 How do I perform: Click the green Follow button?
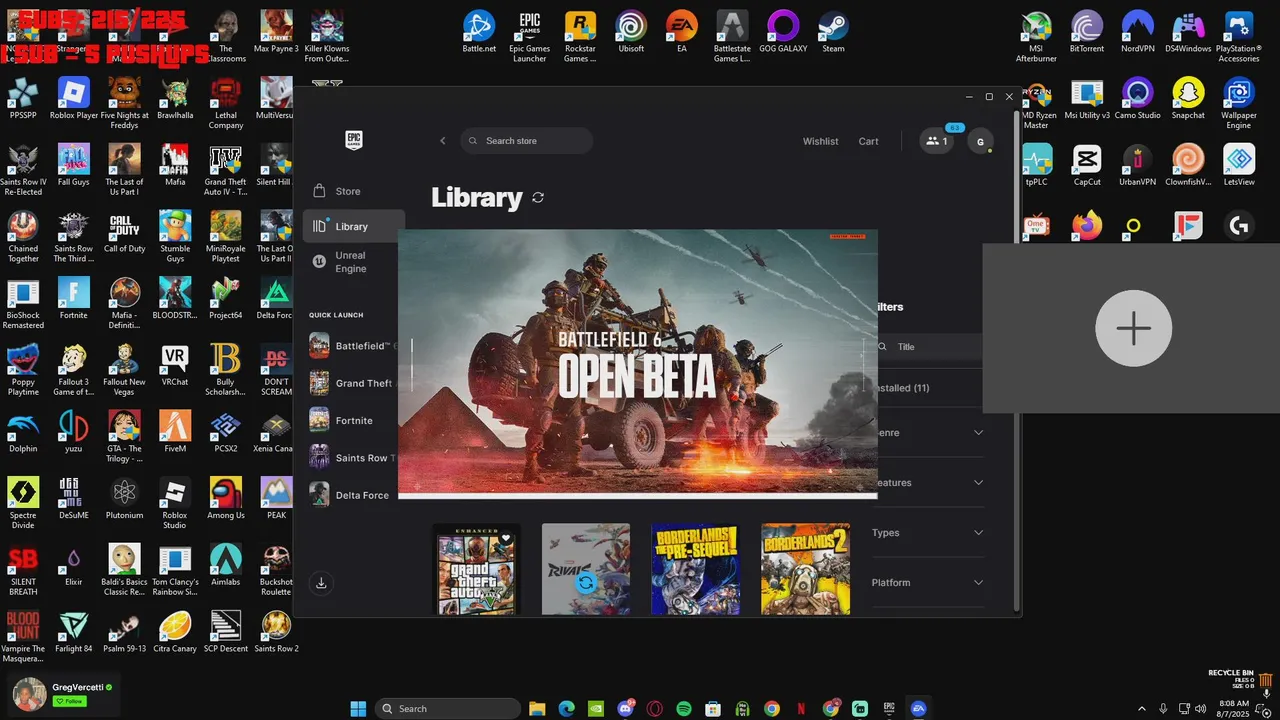(69, 701)
